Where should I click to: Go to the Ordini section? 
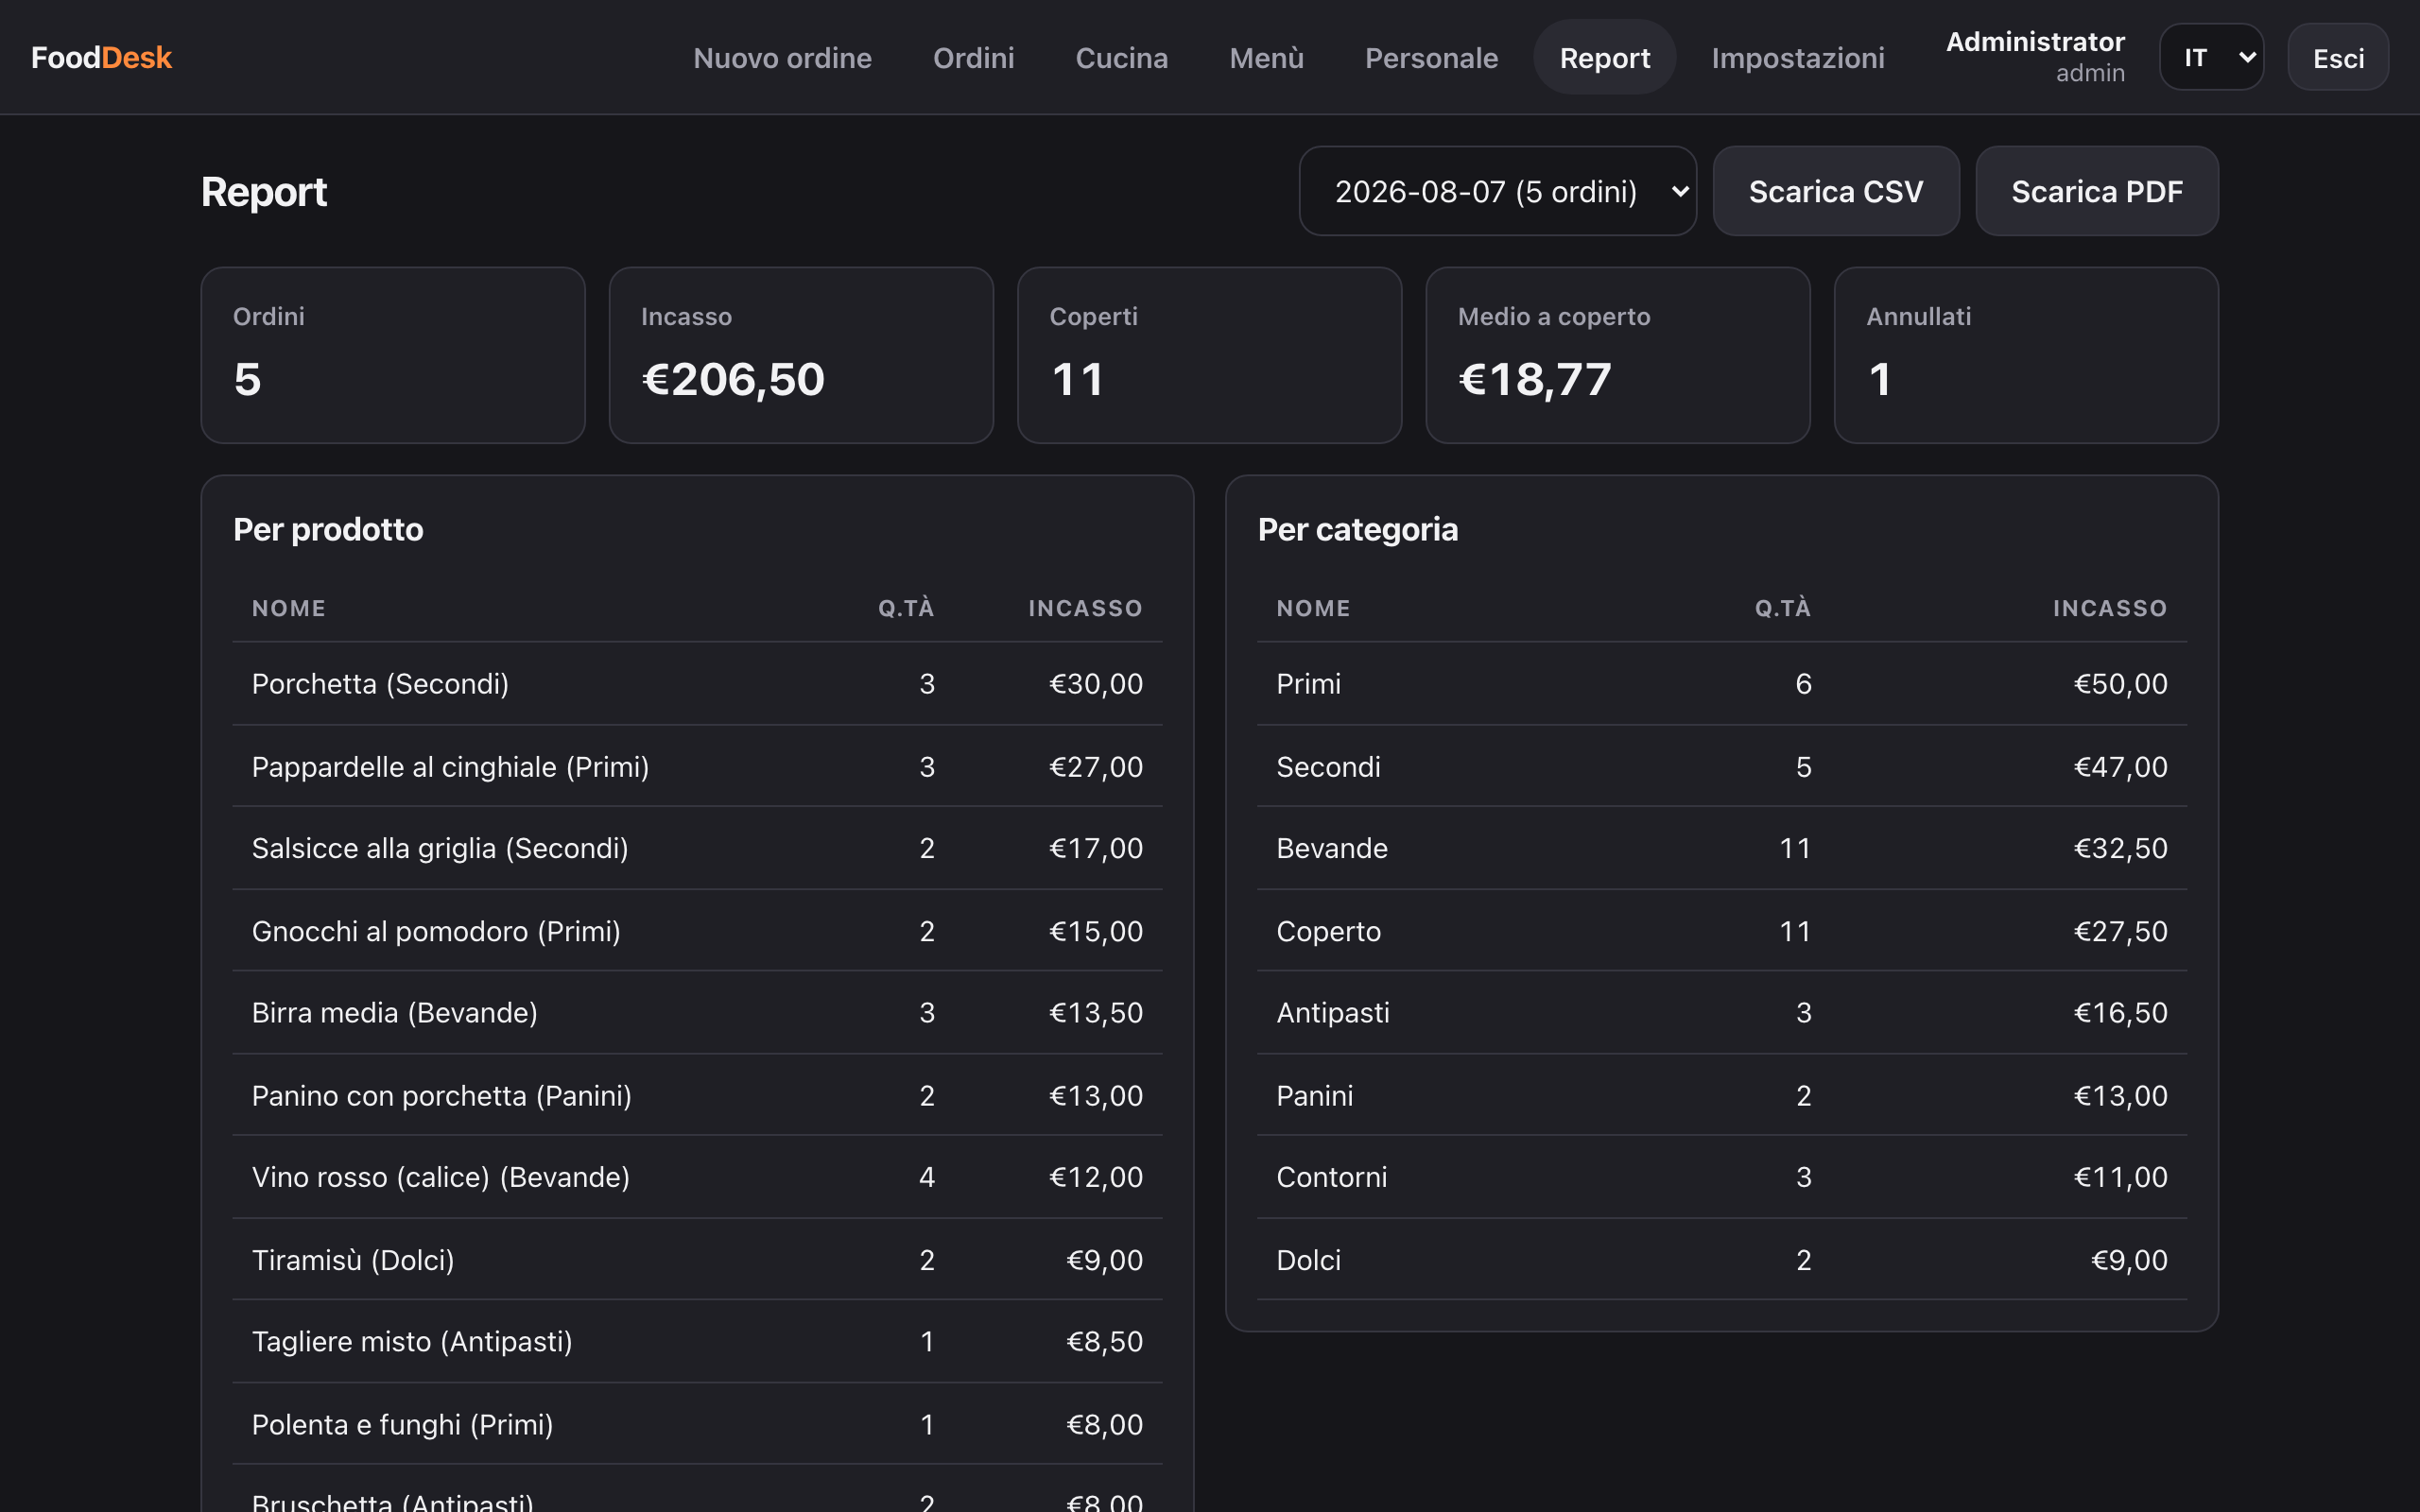pyautogui.click(x=973, y=57)
